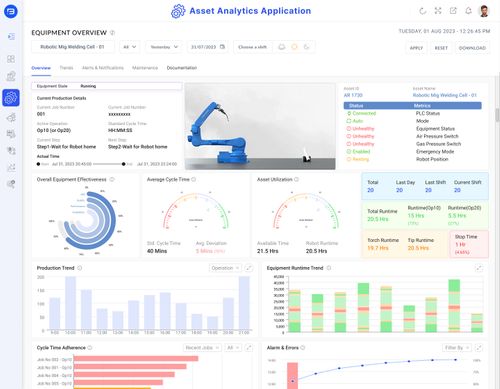Click the Total Runtime 20.5 Hrs value
This screenshot has width=500, height=389.
378,219
